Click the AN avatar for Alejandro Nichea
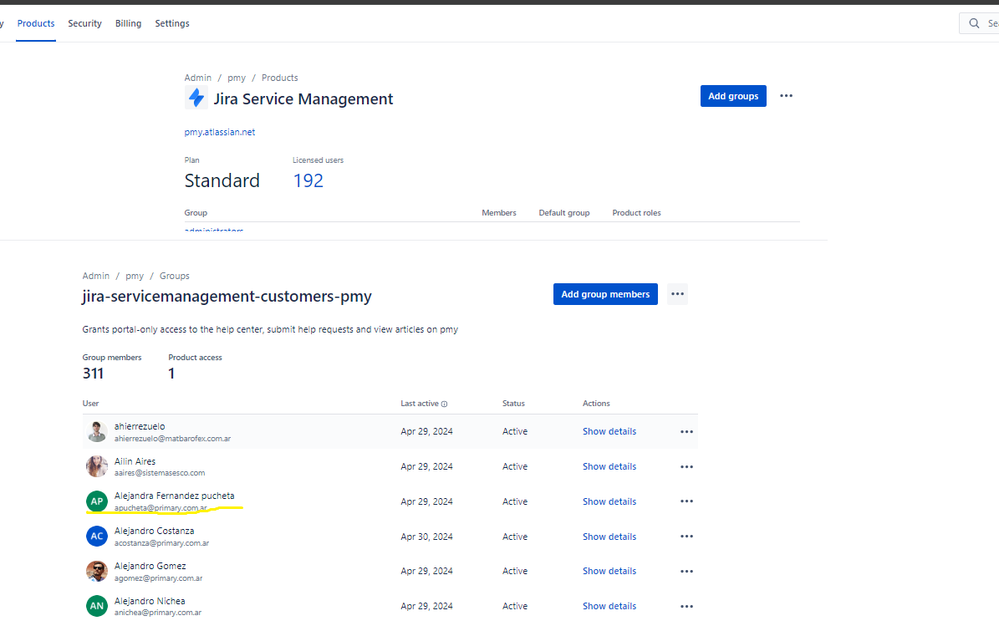Image resolution: width=999 pixels, height=620 pixels. coord(97,606)
